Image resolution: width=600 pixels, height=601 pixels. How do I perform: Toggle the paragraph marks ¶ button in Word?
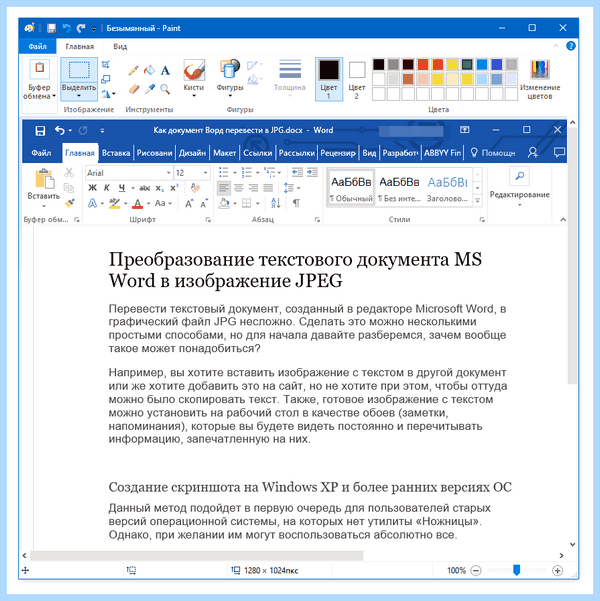click(x=296, y=203)
